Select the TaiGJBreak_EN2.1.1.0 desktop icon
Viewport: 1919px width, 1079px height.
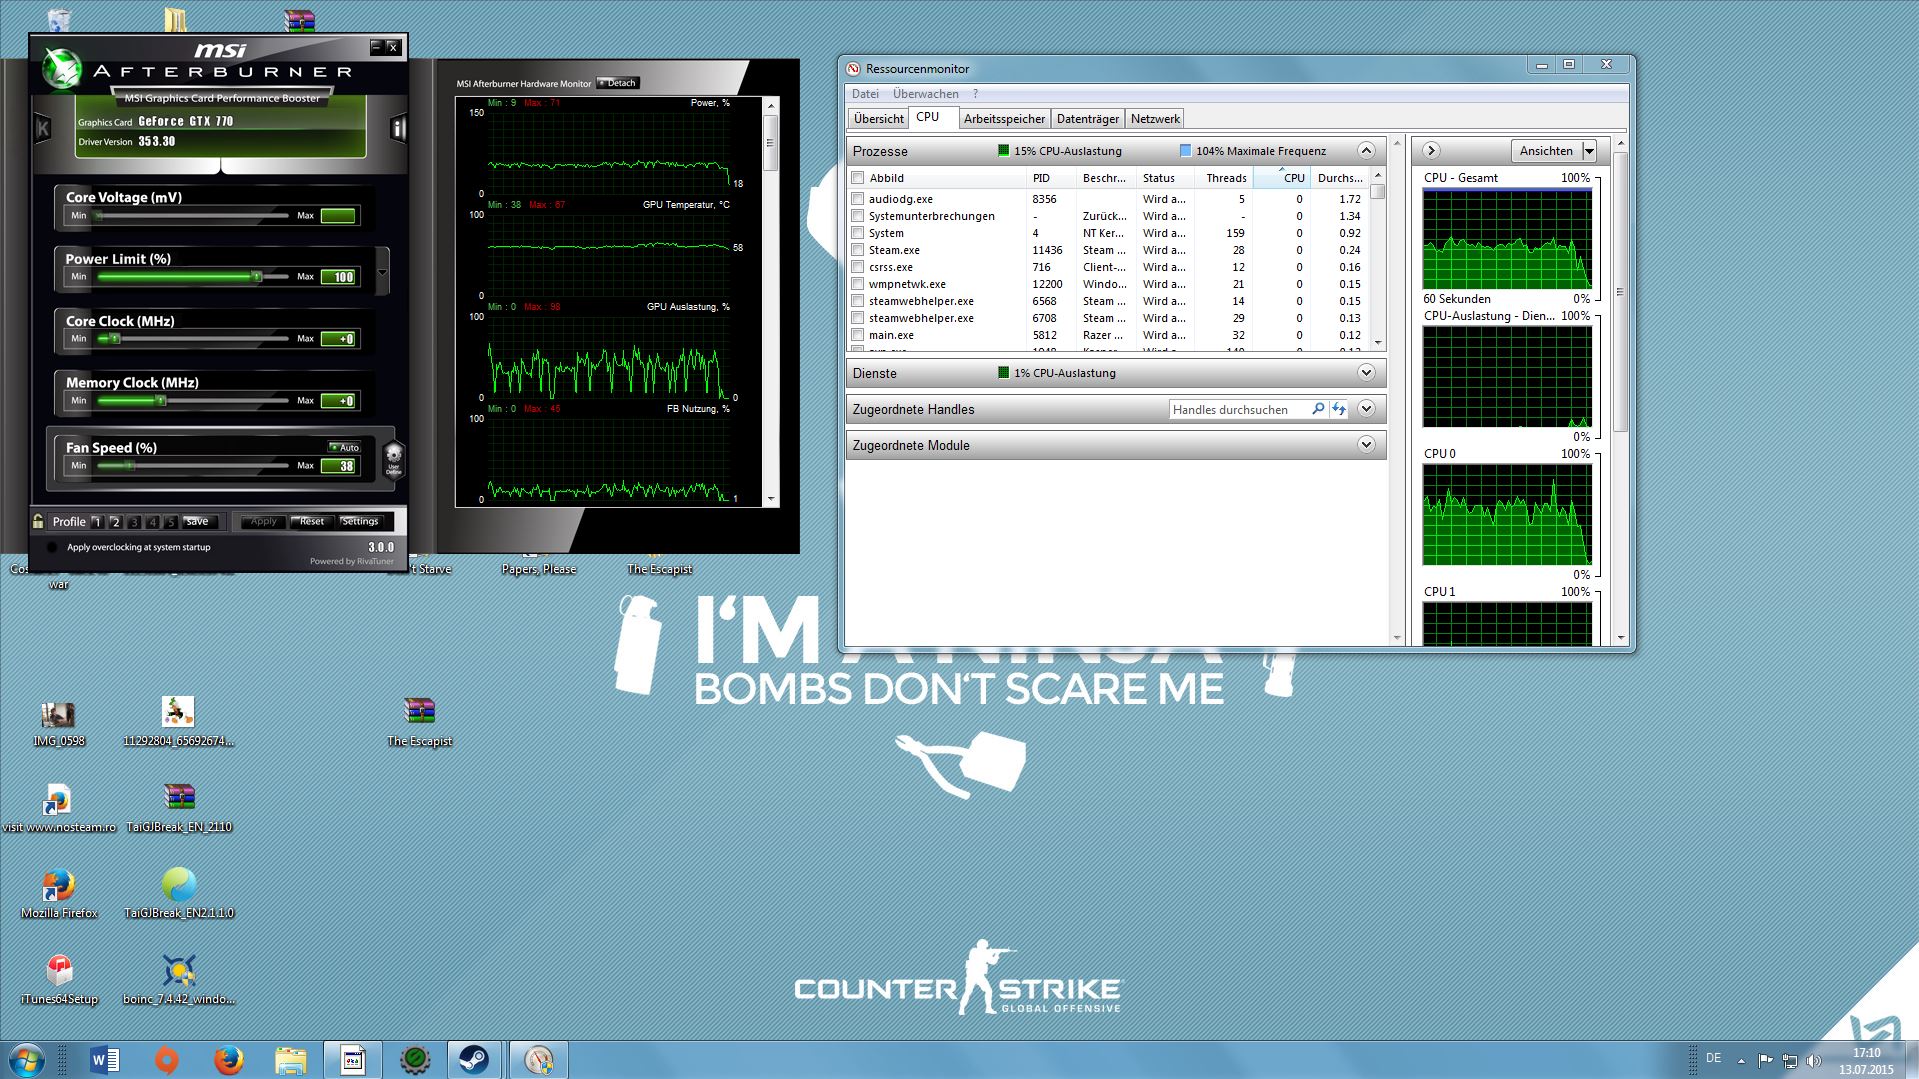179,893
